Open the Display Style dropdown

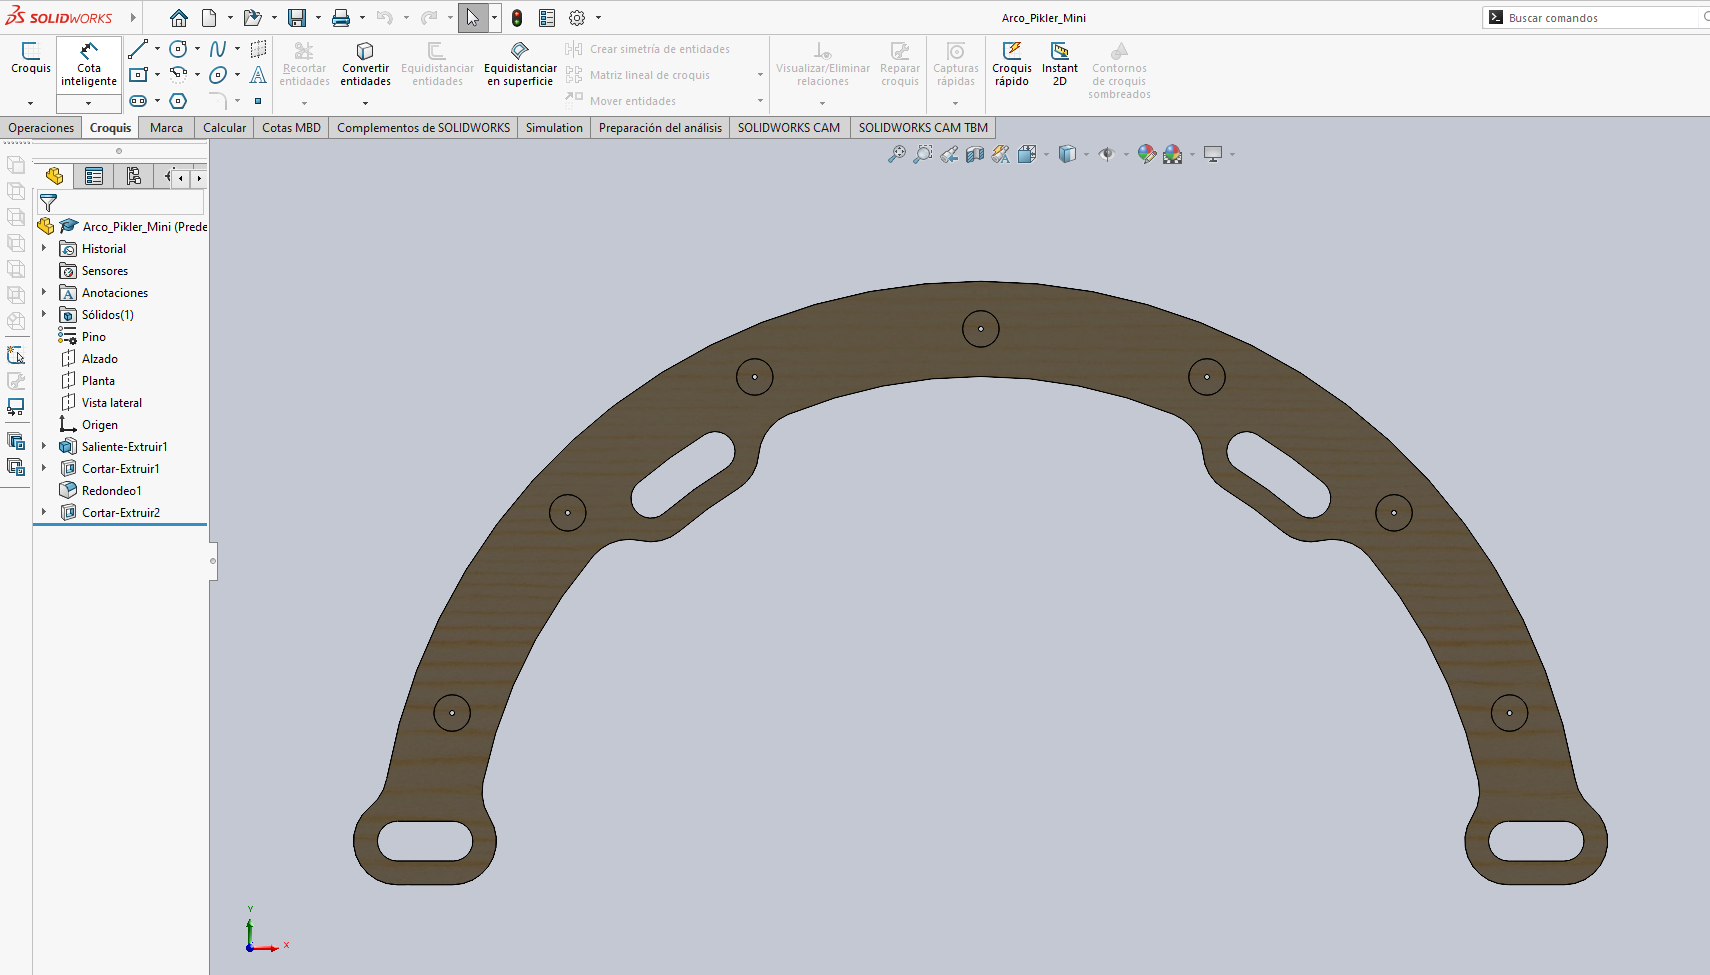[x=1086, y=154]
